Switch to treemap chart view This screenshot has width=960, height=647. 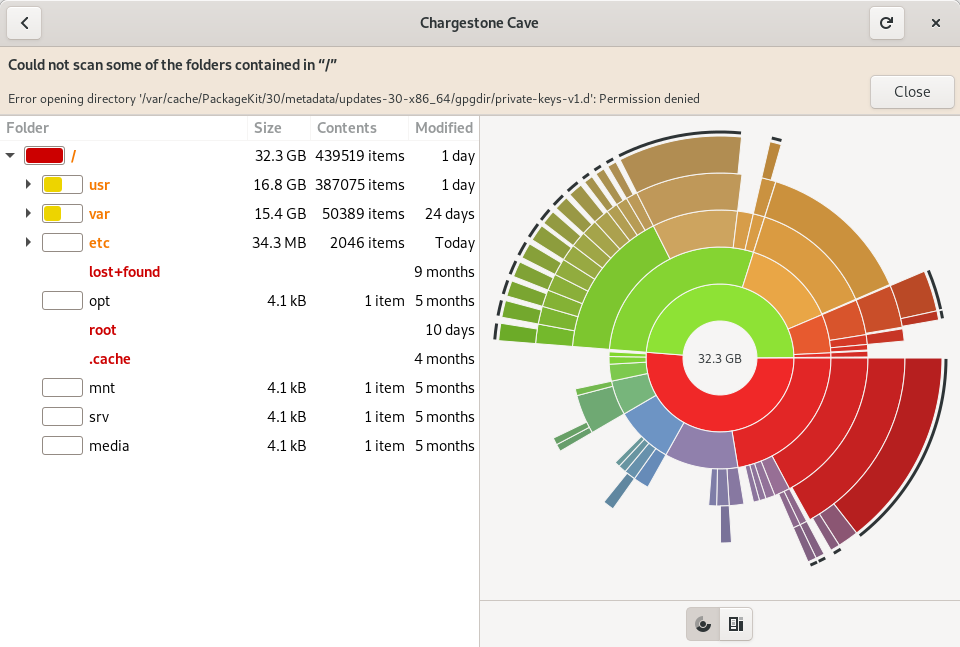tap(736, 624)
